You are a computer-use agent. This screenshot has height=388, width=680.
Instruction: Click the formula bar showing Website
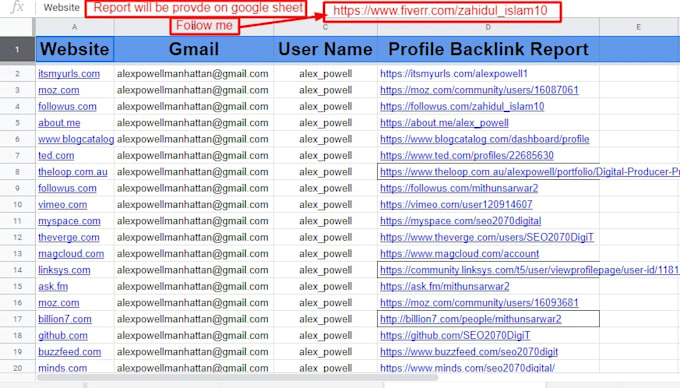(x=62, y=7)
